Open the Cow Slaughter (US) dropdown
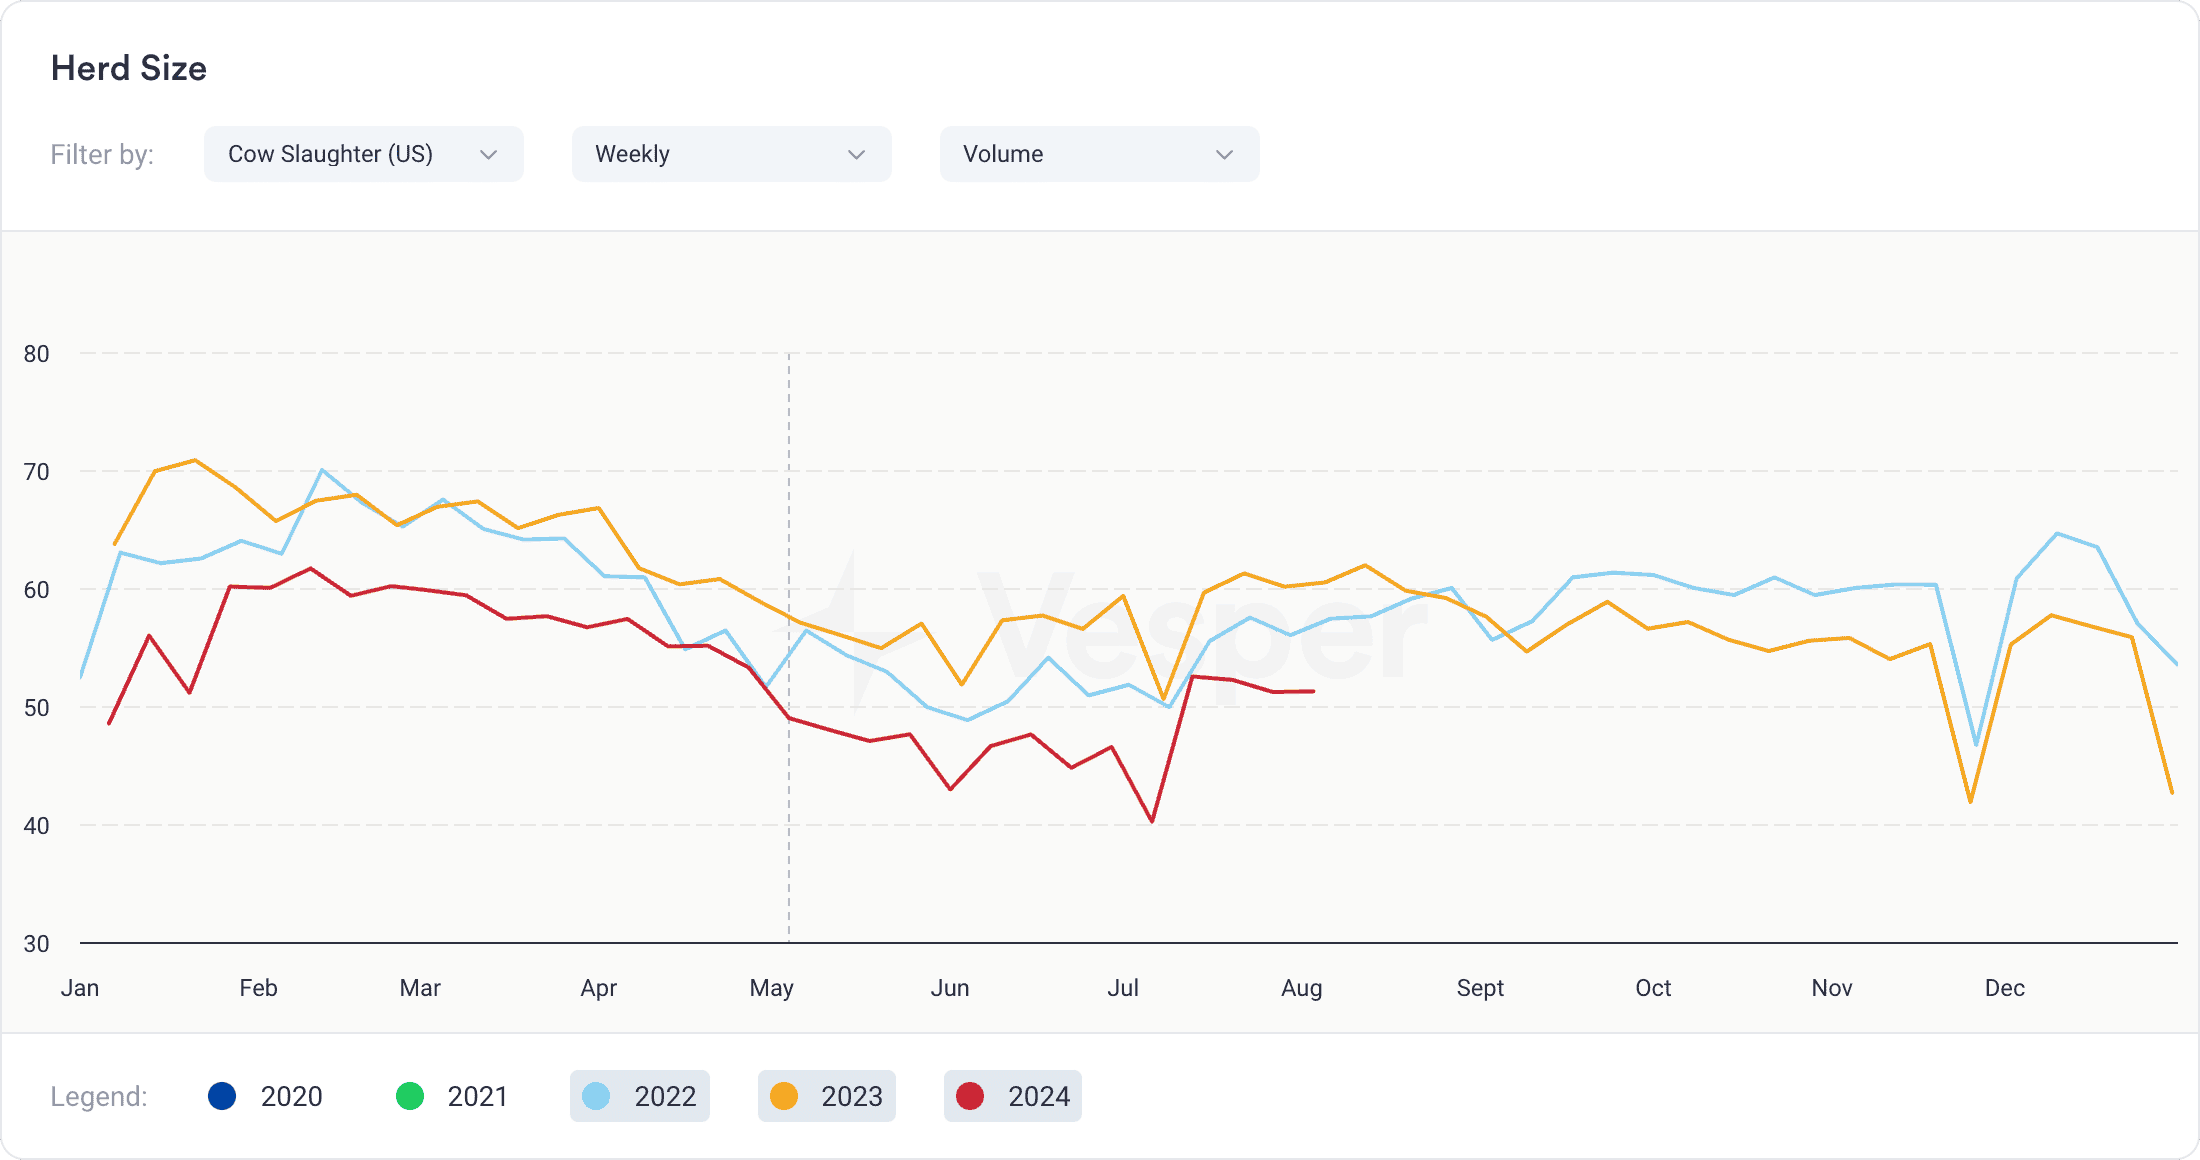The height and width of the screenshot is (1160, 2200). point(363,154)
